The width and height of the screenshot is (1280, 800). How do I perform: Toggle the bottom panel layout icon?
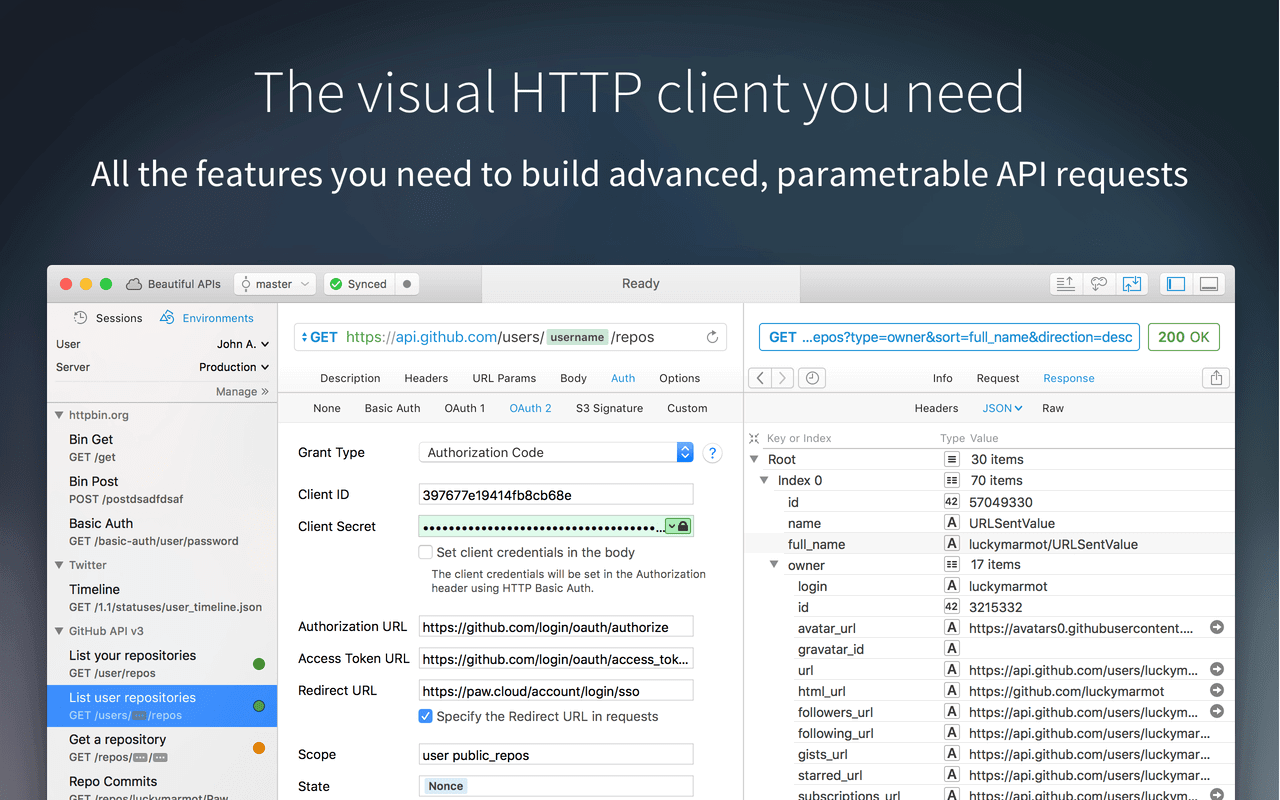1209,284
